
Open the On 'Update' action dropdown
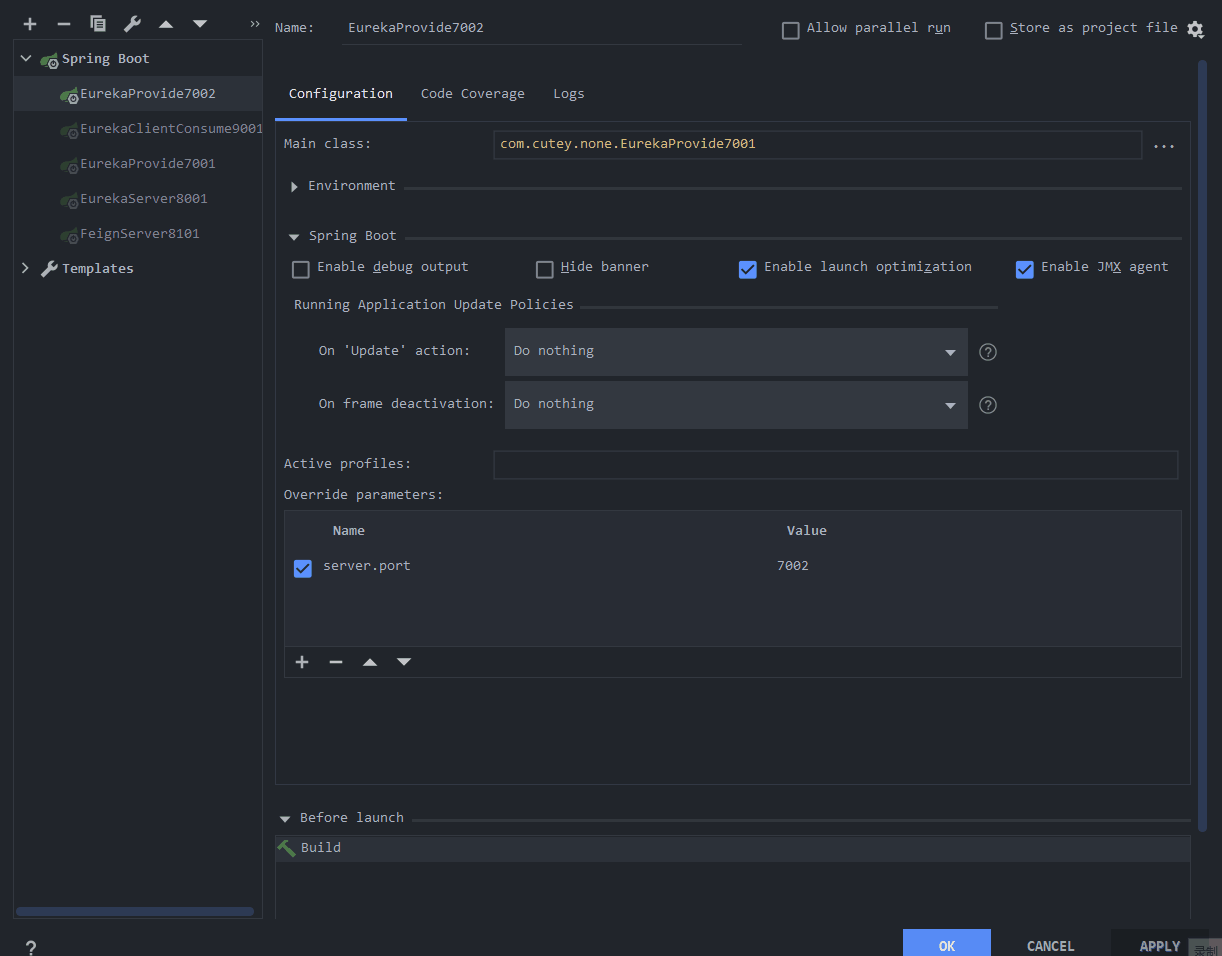click(x=736, y=352)
